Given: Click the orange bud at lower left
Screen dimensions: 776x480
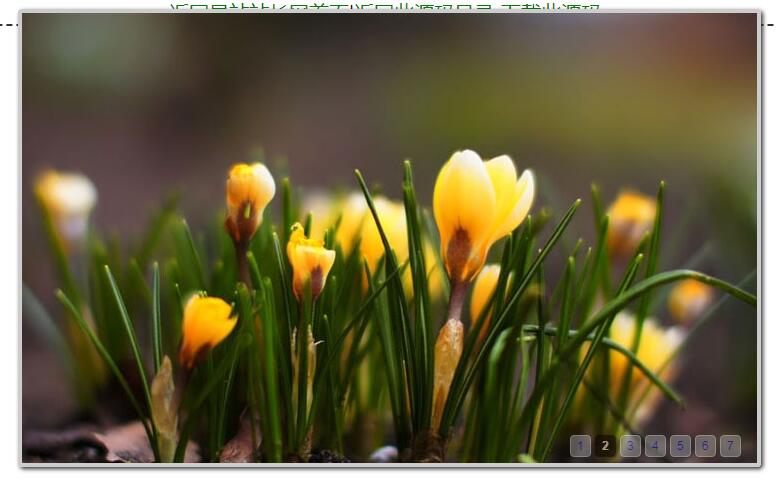Looking at the screenshot, I should click(x=206, y=326).
